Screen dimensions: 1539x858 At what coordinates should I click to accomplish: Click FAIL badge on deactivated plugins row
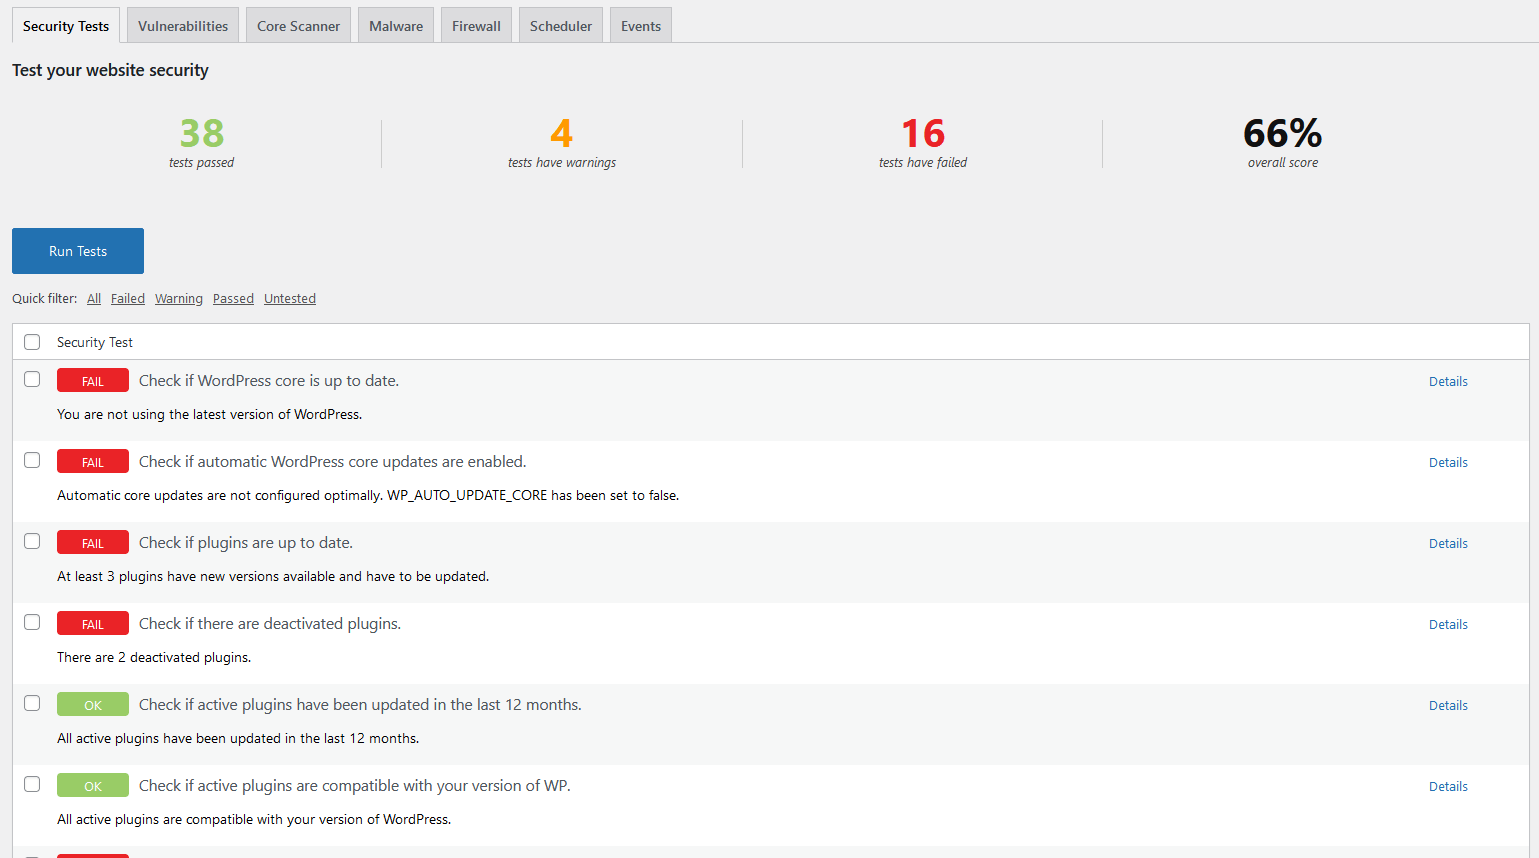pos(93,624)
